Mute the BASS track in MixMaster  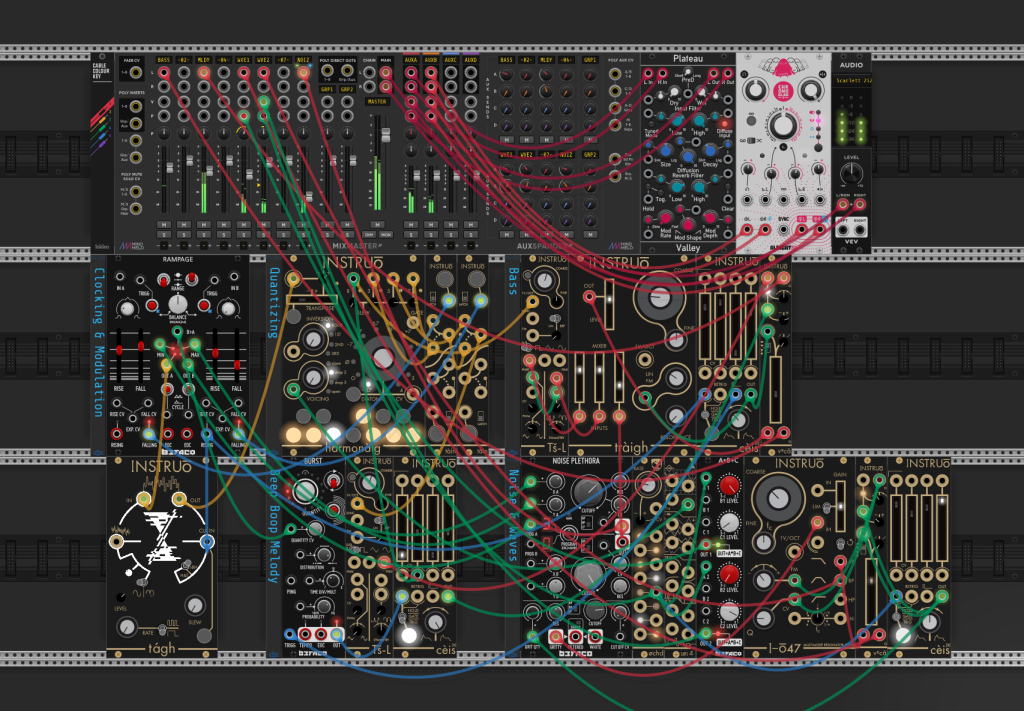(163, 225)
